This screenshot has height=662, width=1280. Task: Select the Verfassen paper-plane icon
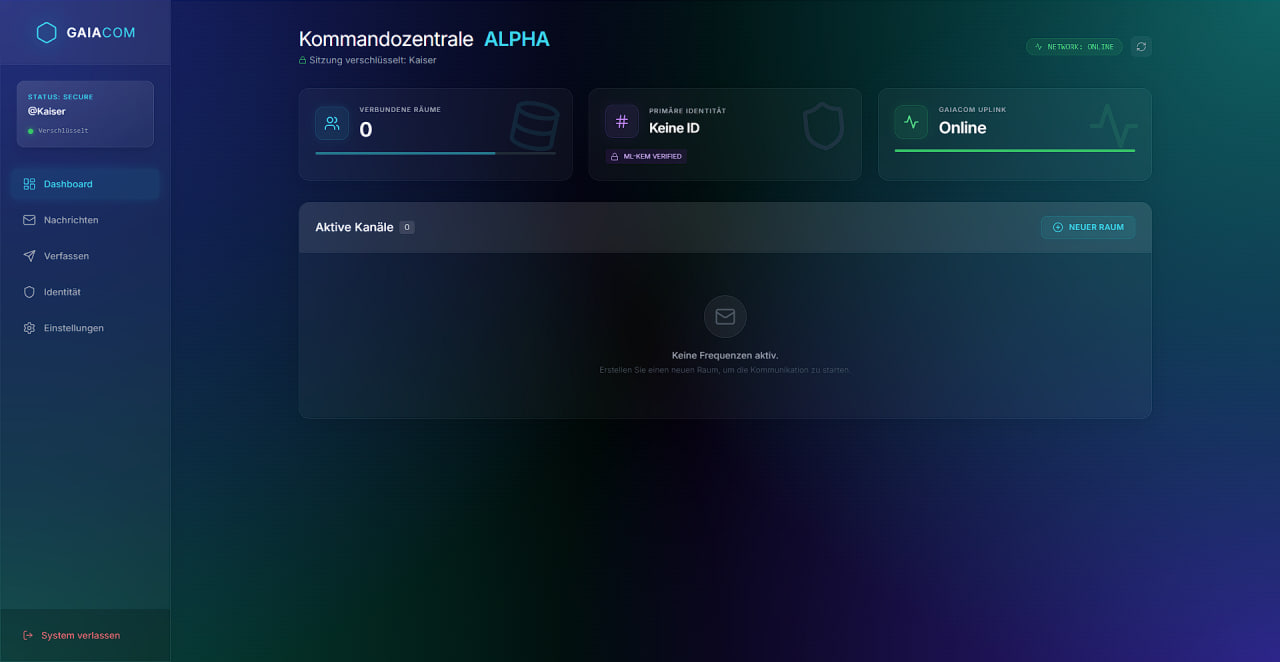pos(31,255)
